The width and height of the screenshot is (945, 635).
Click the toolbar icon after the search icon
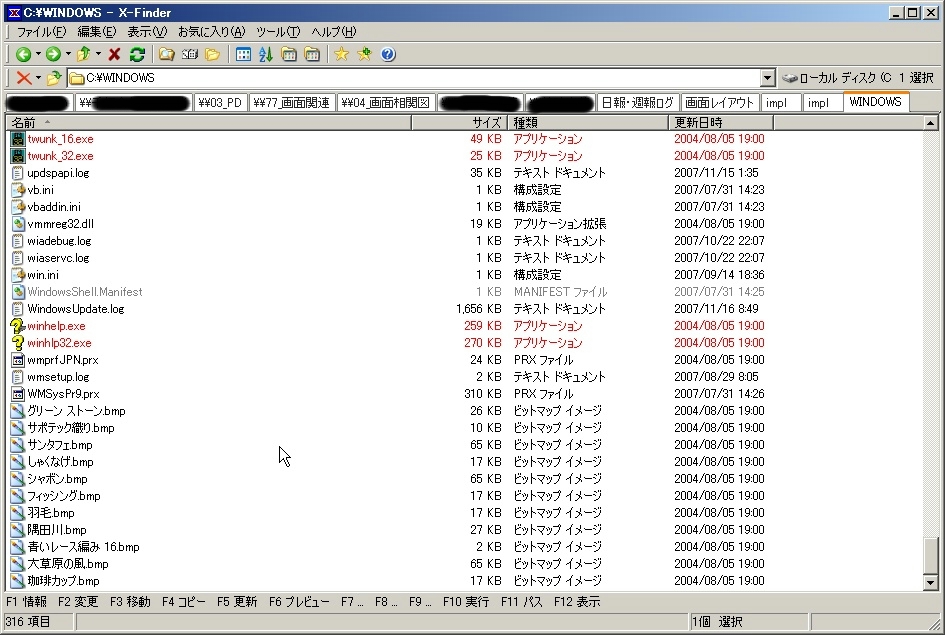pyautogui.click(x=190, y=55)
